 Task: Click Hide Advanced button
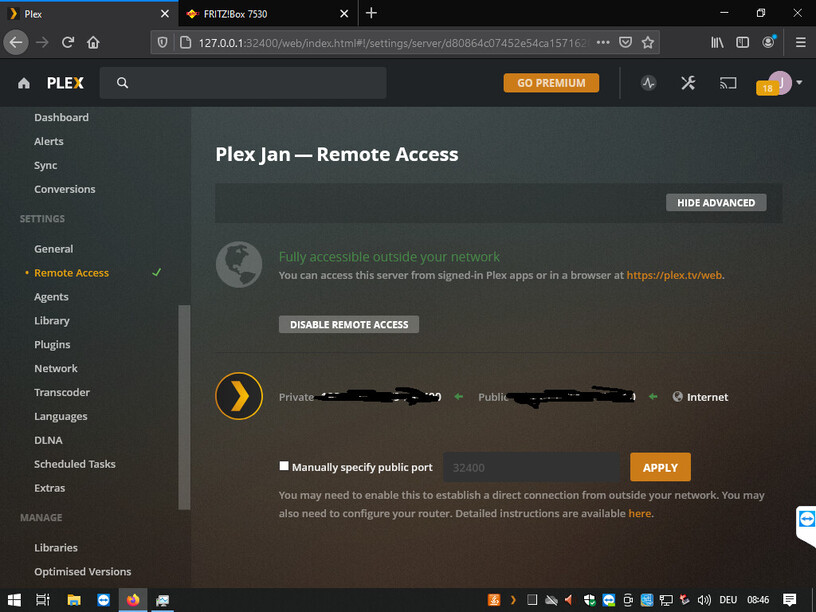pyautogui.click(x=716, y=203)
